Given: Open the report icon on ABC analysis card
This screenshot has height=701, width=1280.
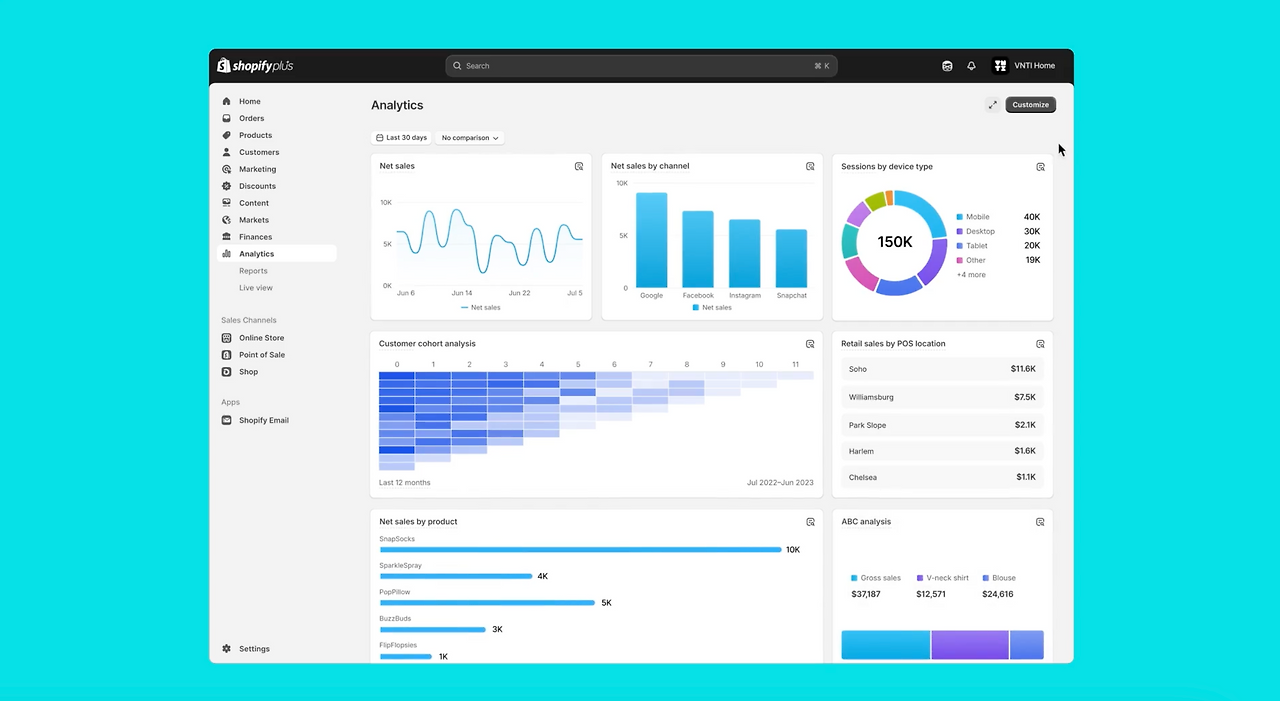Looking at the screenshot, I should click(x=1040, y=522).
